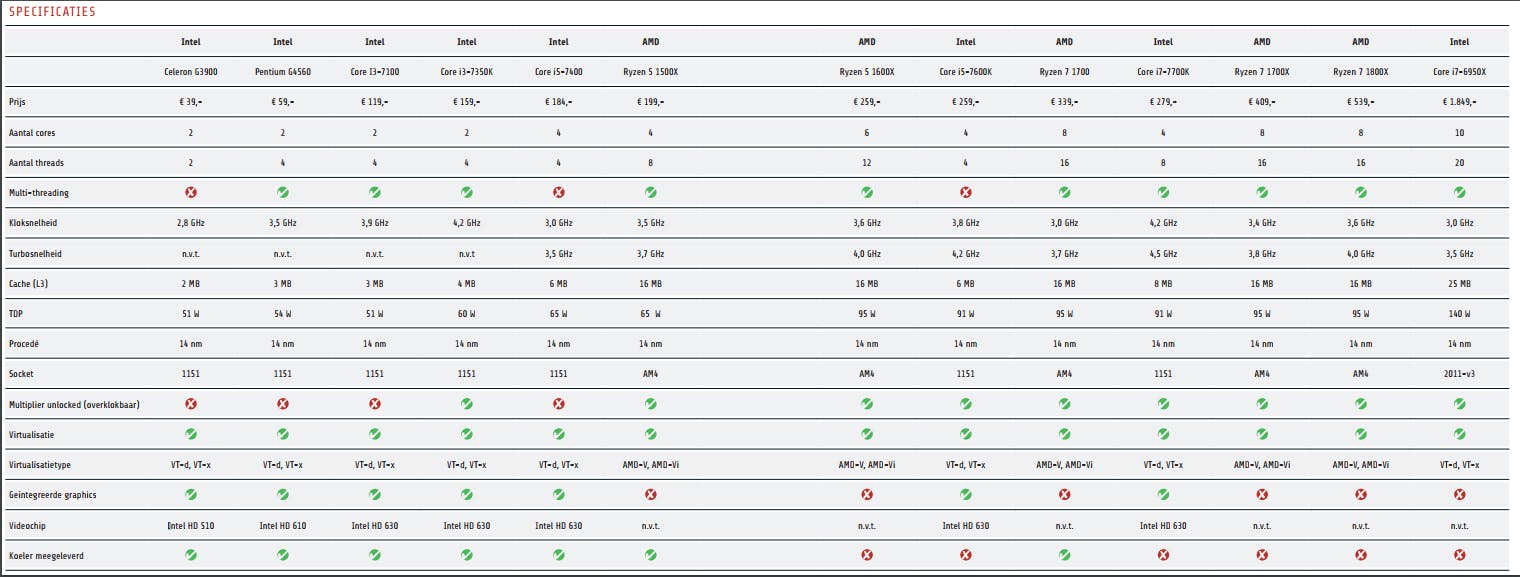Select the overclock green check for Core i3-7350K
Viewport: 1520px width, 577px height.
(467, 404)
